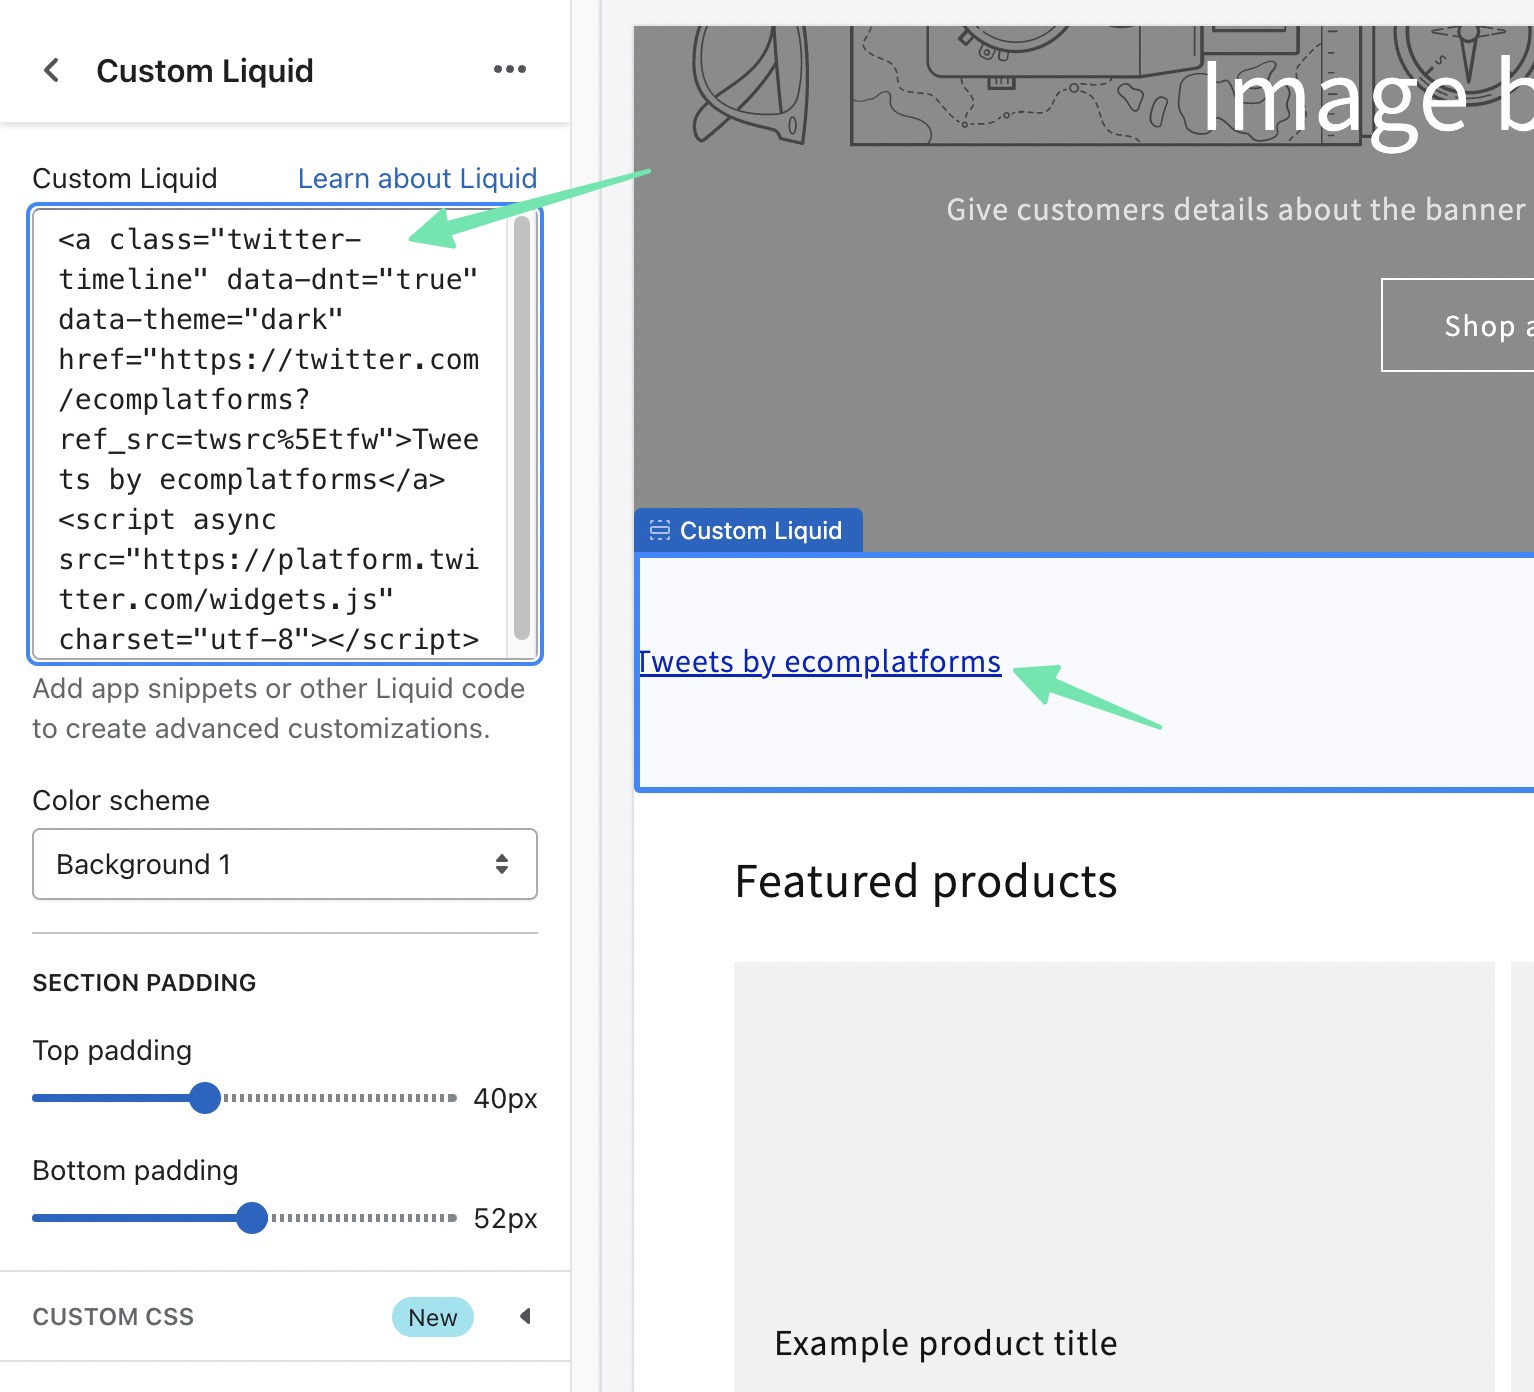Go back using the left chevron arrow
Viewport: 1534px width, 1392px height.
52,70
